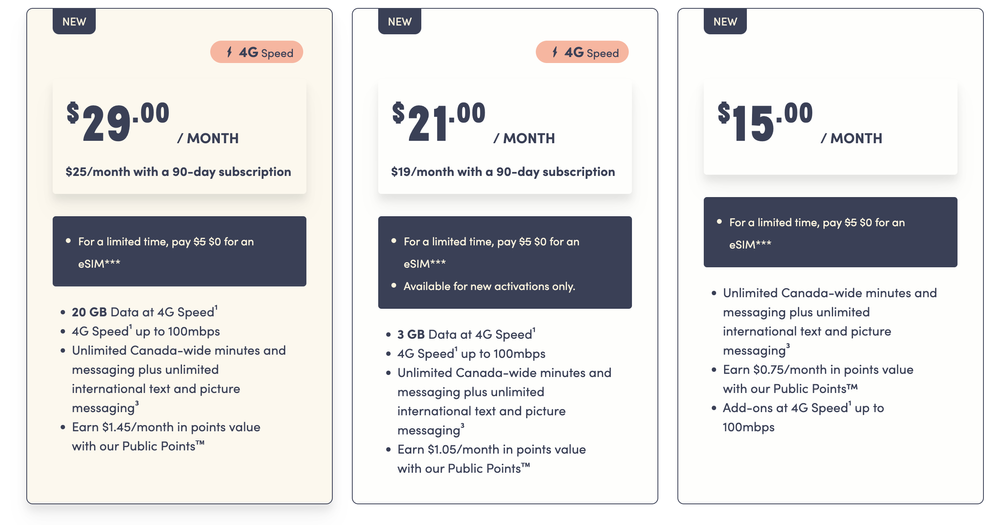999x525 pixels.
Task: Click the Earn $1.05/month points line
Action: (491, 458)
